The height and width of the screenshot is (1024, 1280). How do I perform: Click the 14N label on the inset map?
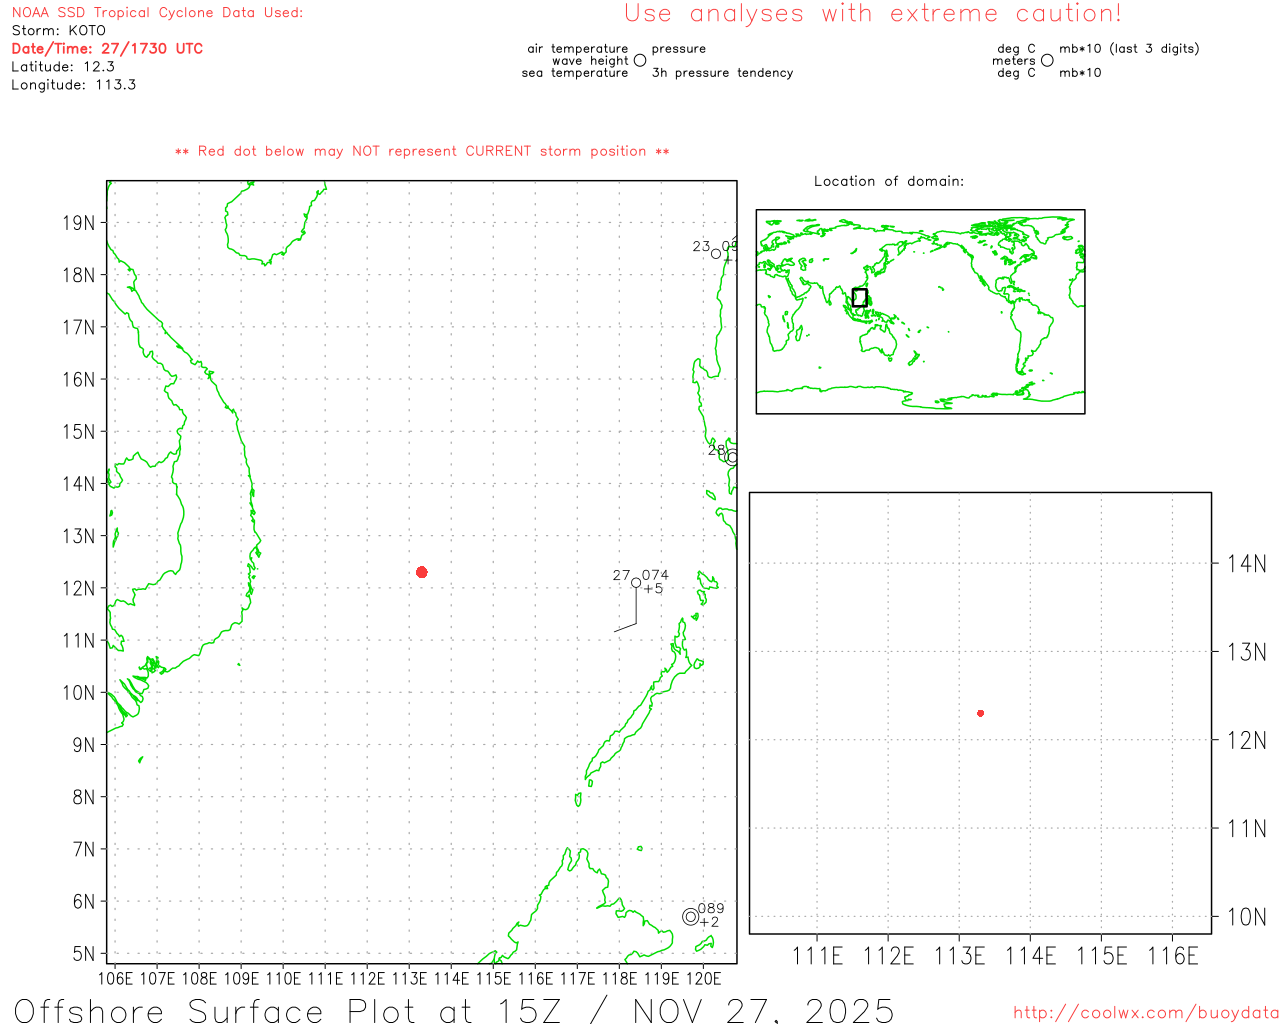click(x=1247, y=564)
